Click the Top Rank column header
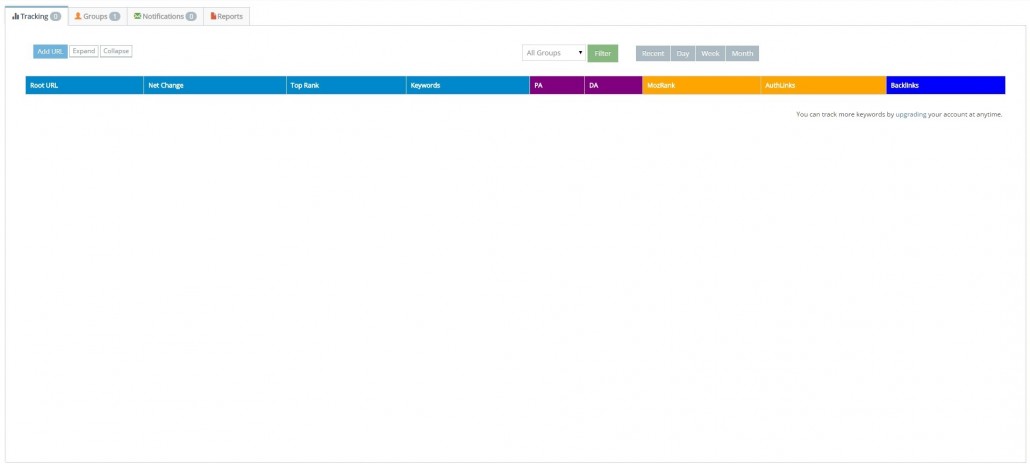This screenshot has width=1030, height=464. 304,85
